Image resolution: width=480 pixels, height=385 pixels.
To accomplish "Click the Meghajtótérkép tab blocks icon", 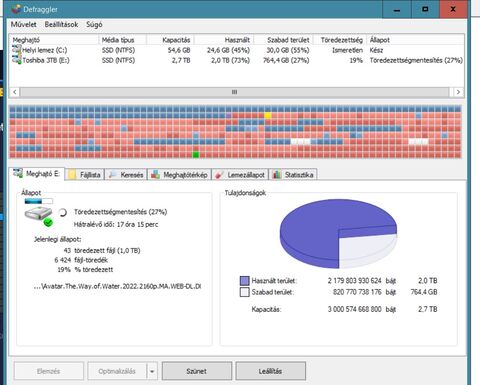I will click(155, 175).
